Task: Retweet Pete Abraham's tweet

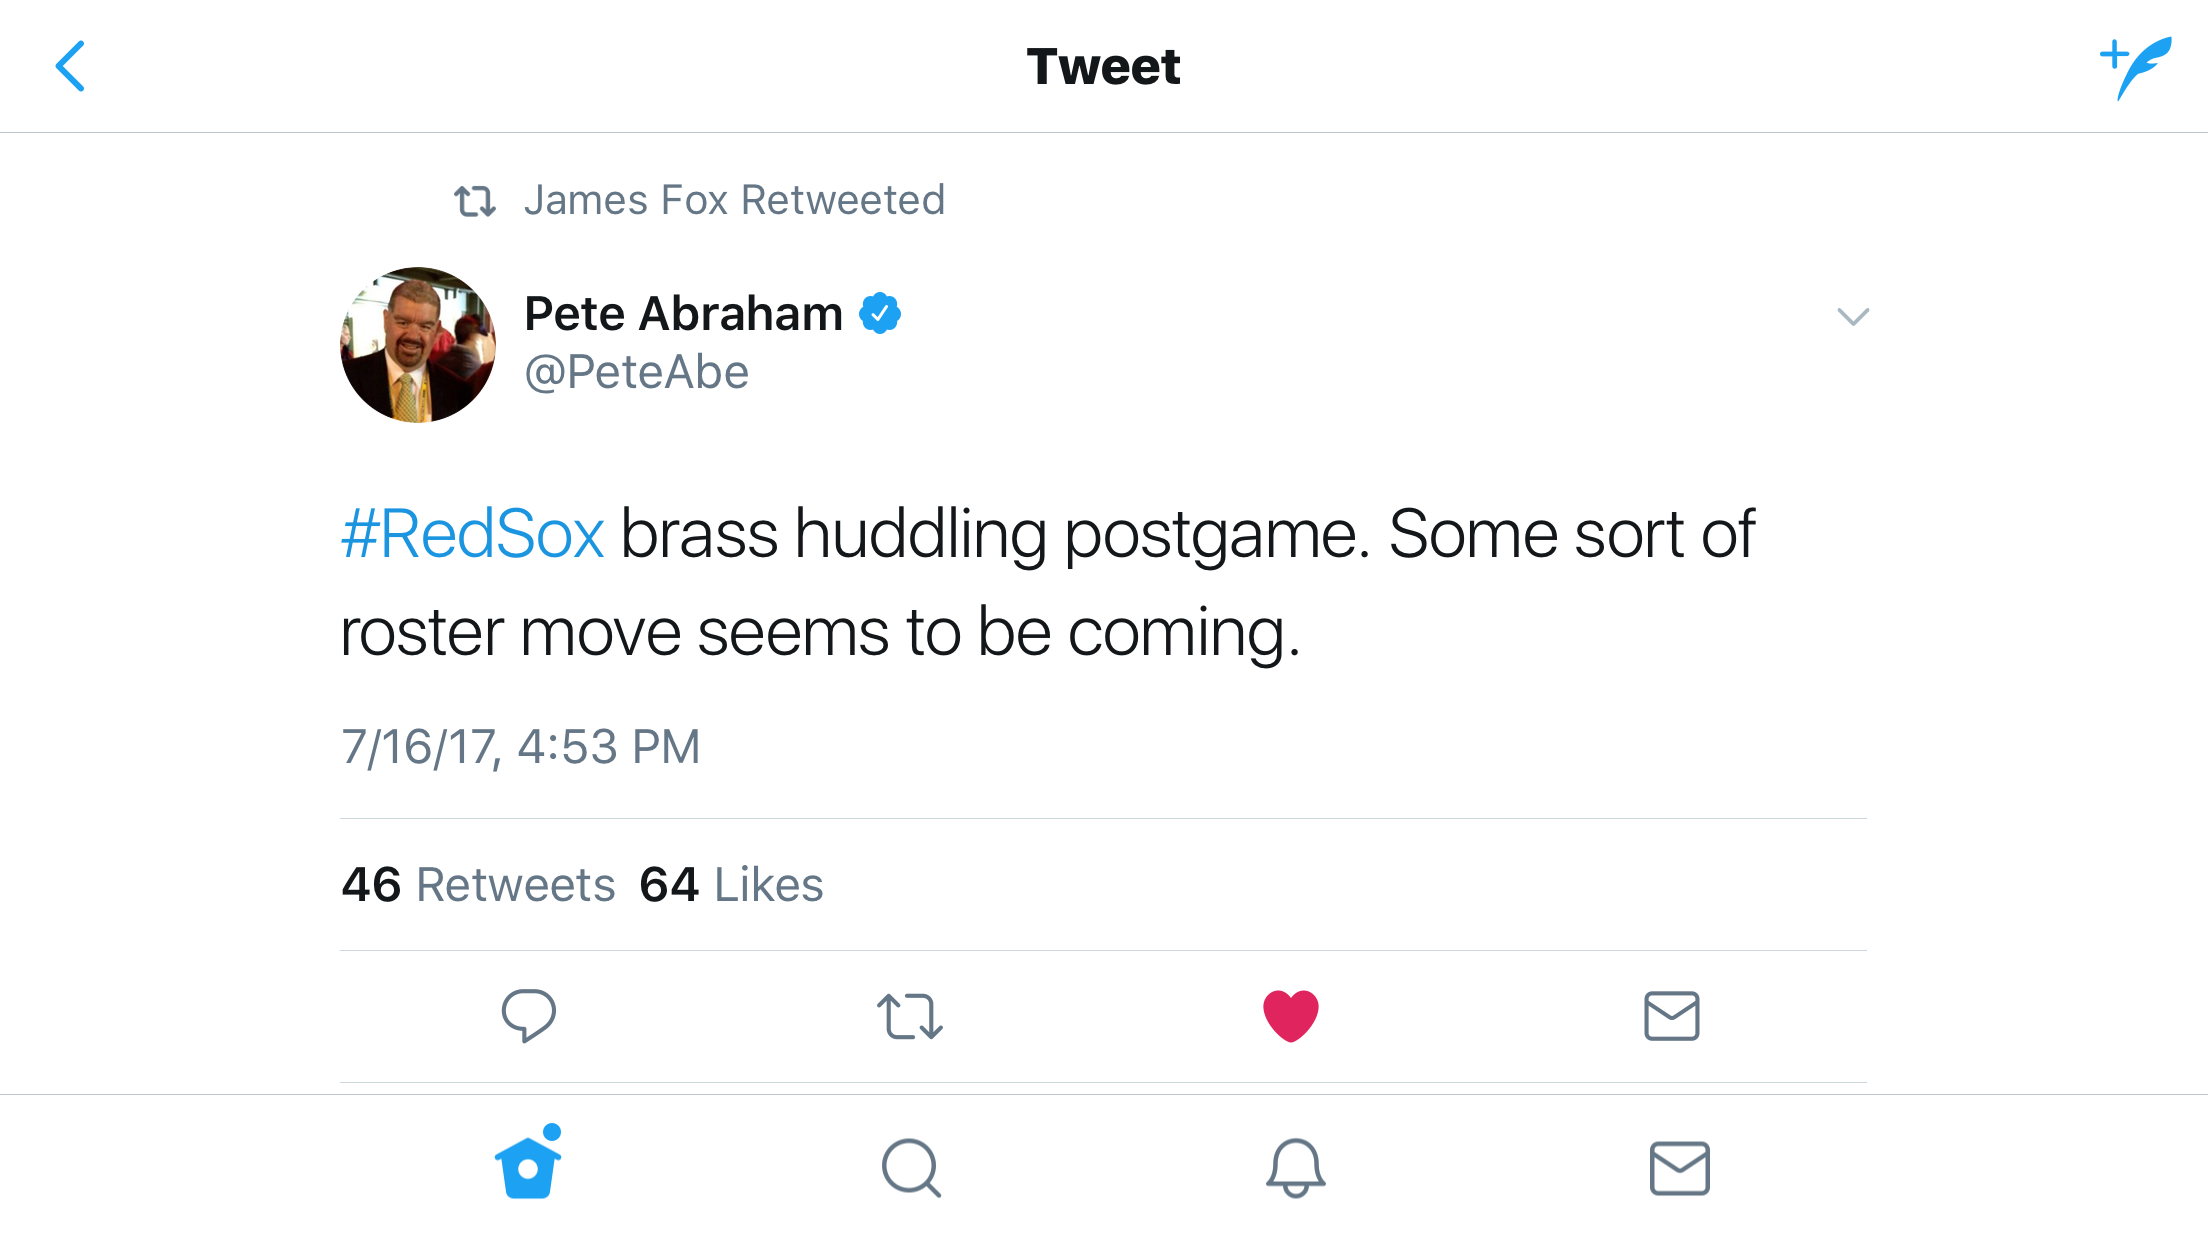Action: [910, 1016]
